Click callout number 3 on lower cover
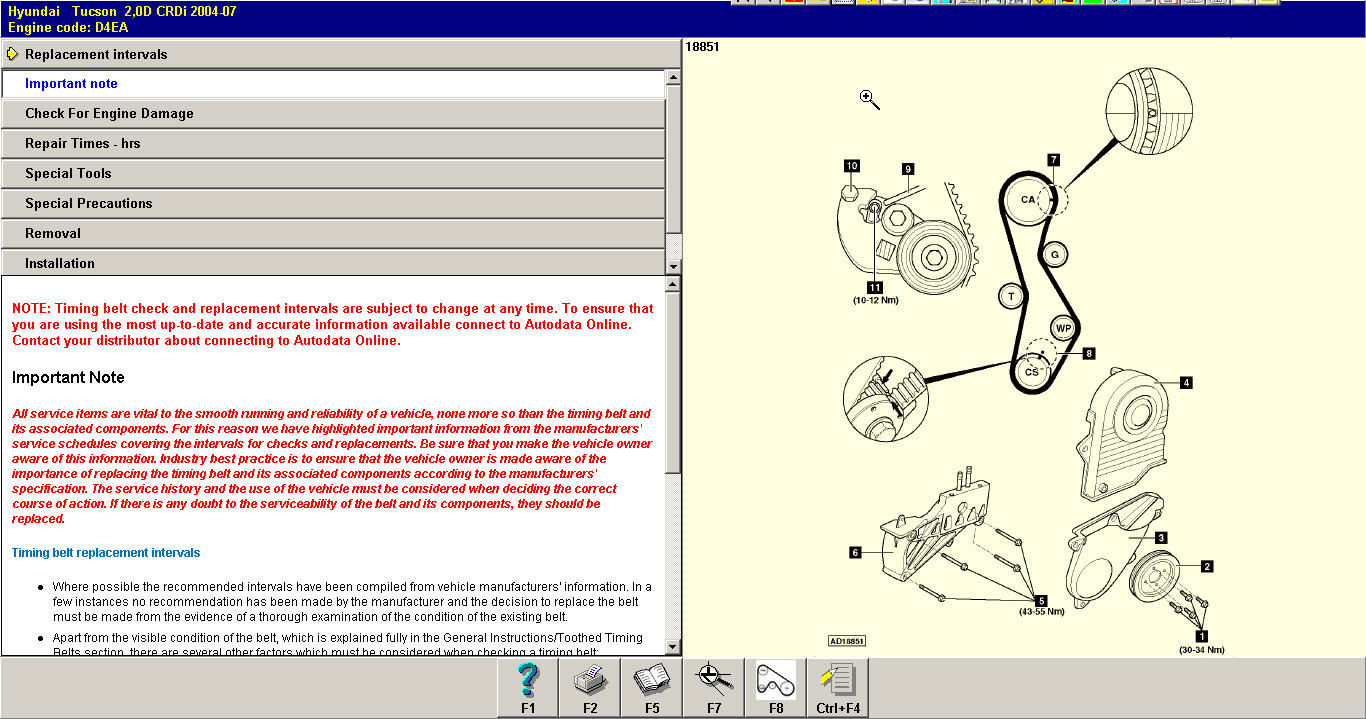1366x719 pixels. pyautogui.click(x=1161, y=537)
